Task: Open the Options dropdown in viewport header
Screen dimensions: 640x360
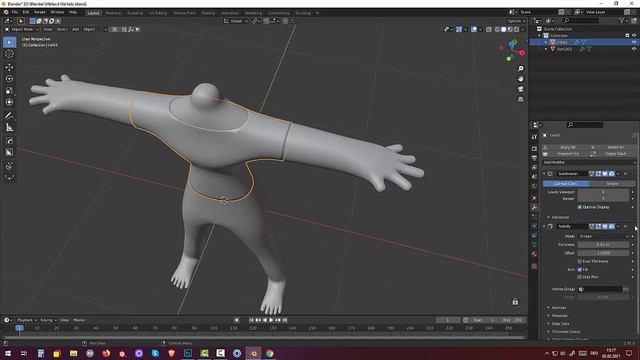Action: point(516,21)
